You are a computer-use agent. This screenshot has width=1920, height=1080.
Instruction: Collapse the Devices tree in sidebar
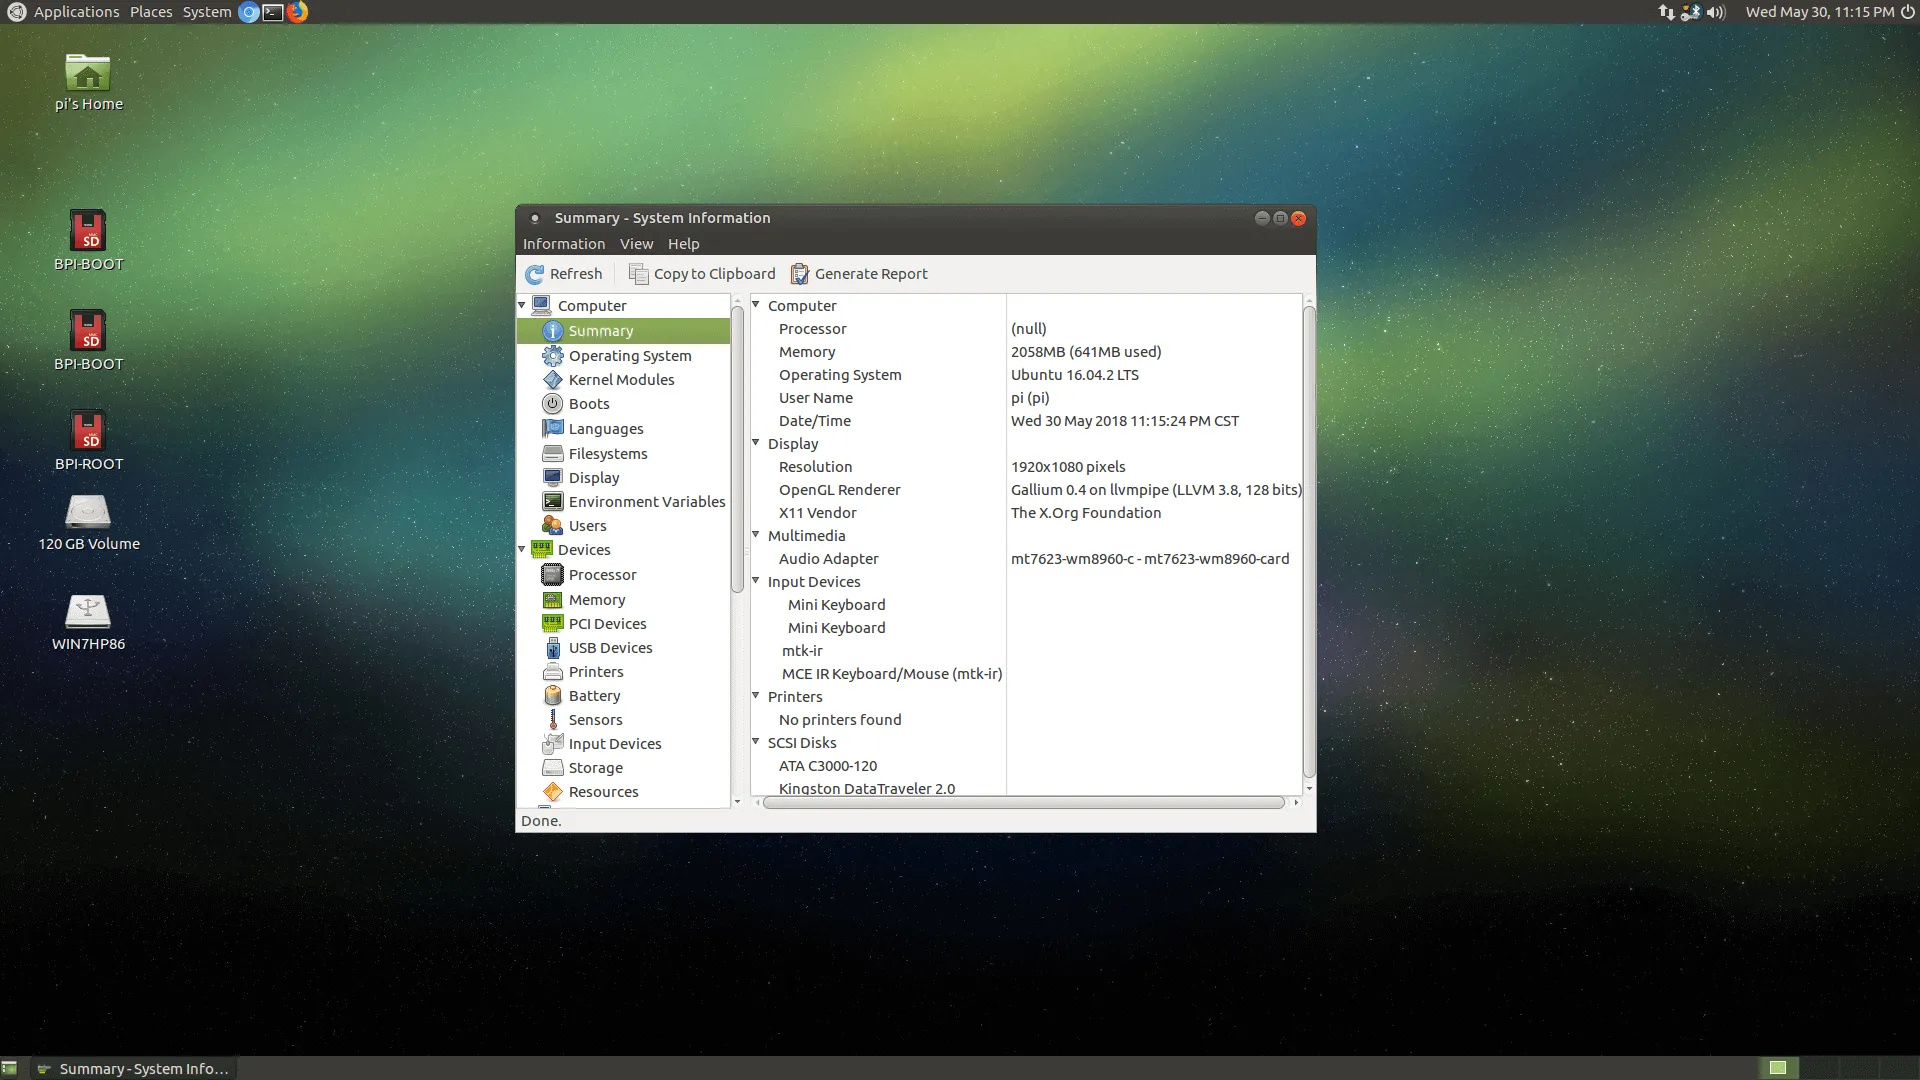point(522,549)
